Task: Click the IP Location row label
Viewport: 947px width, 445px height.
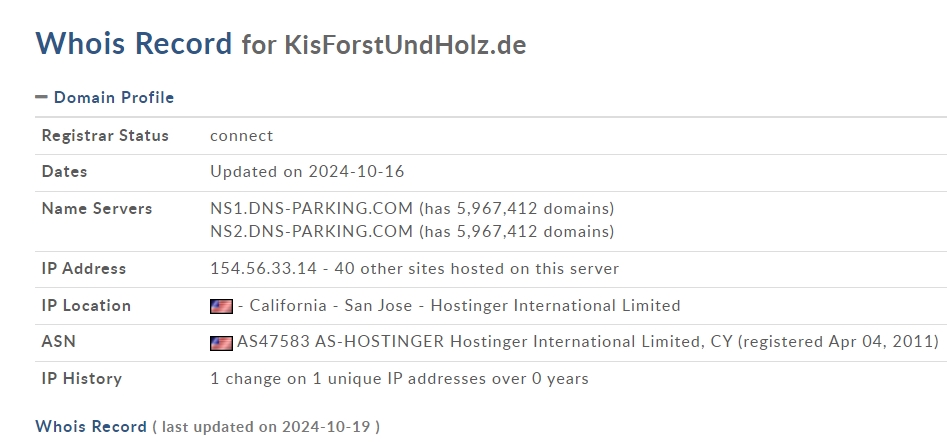Action: [86, 306]
